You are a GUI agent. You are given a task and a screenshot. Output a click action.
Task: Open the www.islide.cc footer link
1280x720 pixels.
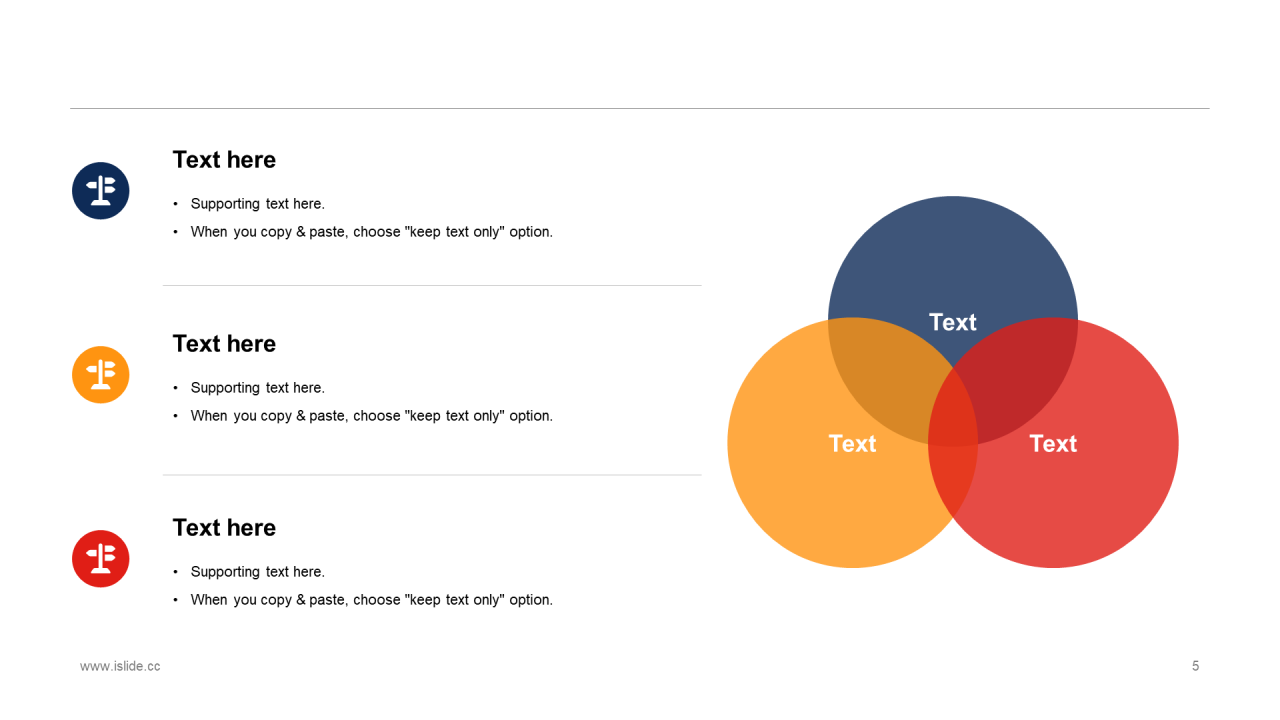click(120, 666)
